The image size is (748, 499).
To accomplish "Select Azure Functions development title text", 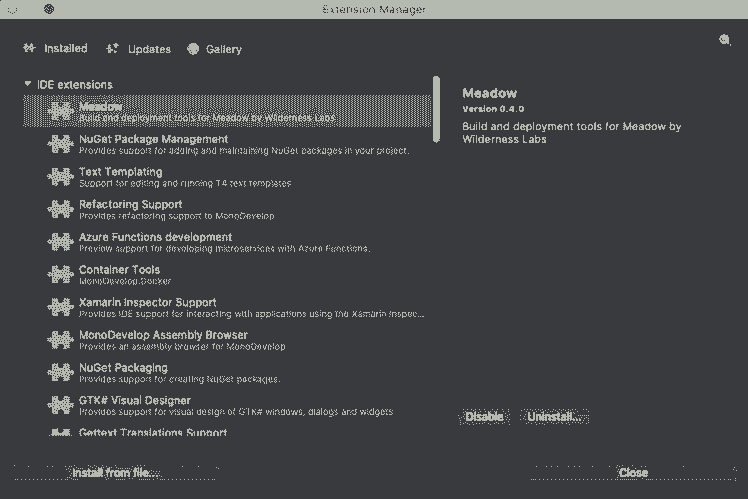I will 156,237.
